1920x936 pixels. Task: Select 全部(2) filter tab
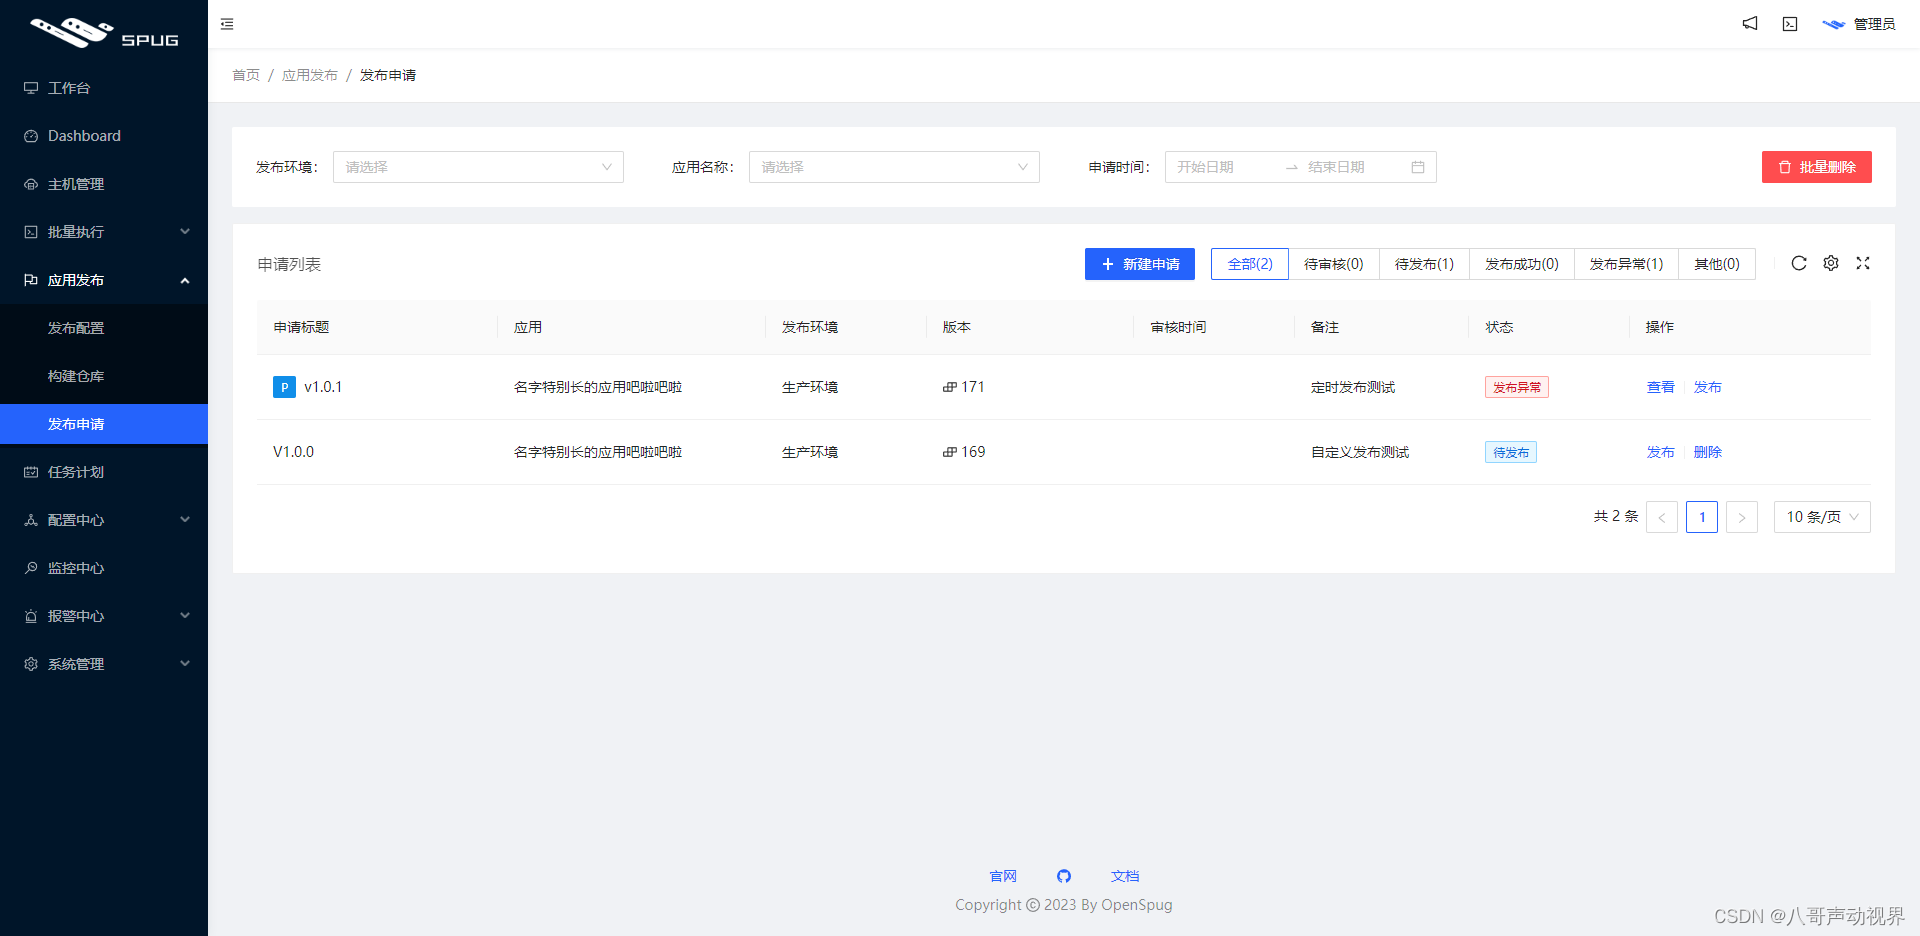pyautogui.click(x=1250, y=264)
